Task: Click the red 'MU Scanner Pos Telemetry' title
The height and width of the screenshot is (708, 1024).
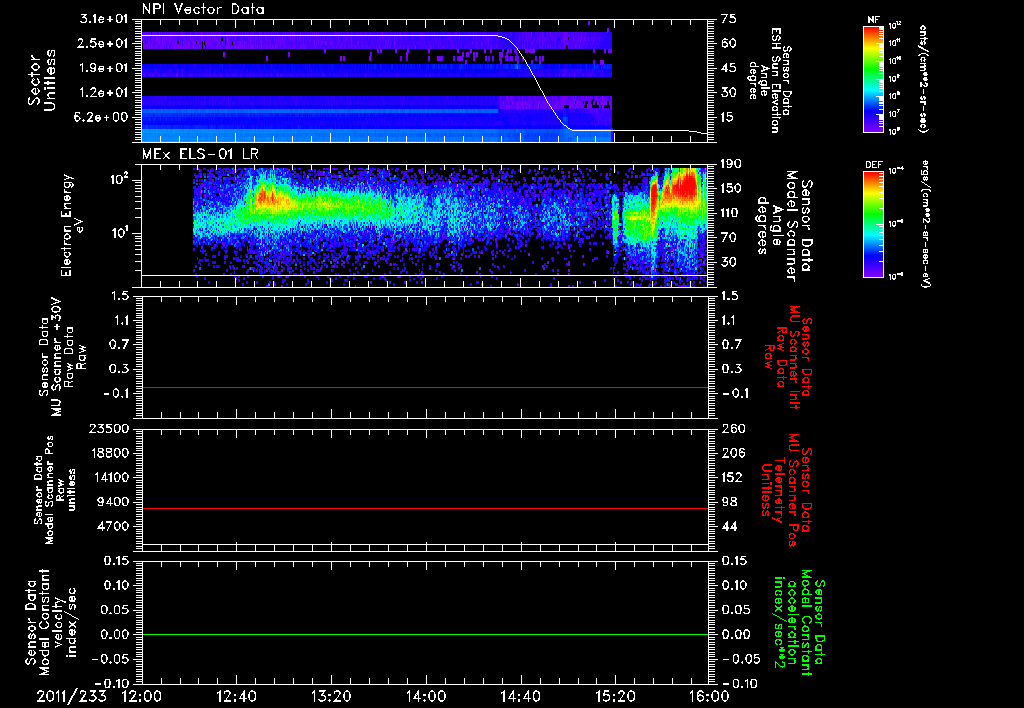Action: tap(786, 490)
